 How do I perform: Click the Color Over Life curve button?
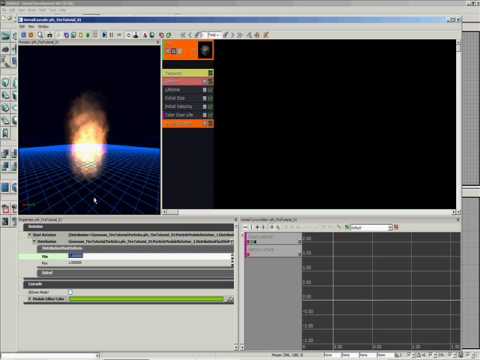pos(210,115)
